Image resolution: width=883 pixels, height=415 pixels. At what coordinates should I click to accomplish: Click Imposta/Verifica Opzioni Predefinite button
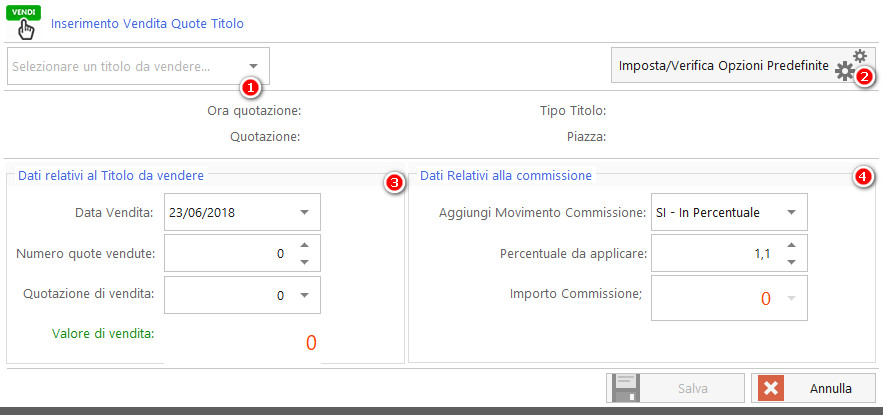[743, 65]
